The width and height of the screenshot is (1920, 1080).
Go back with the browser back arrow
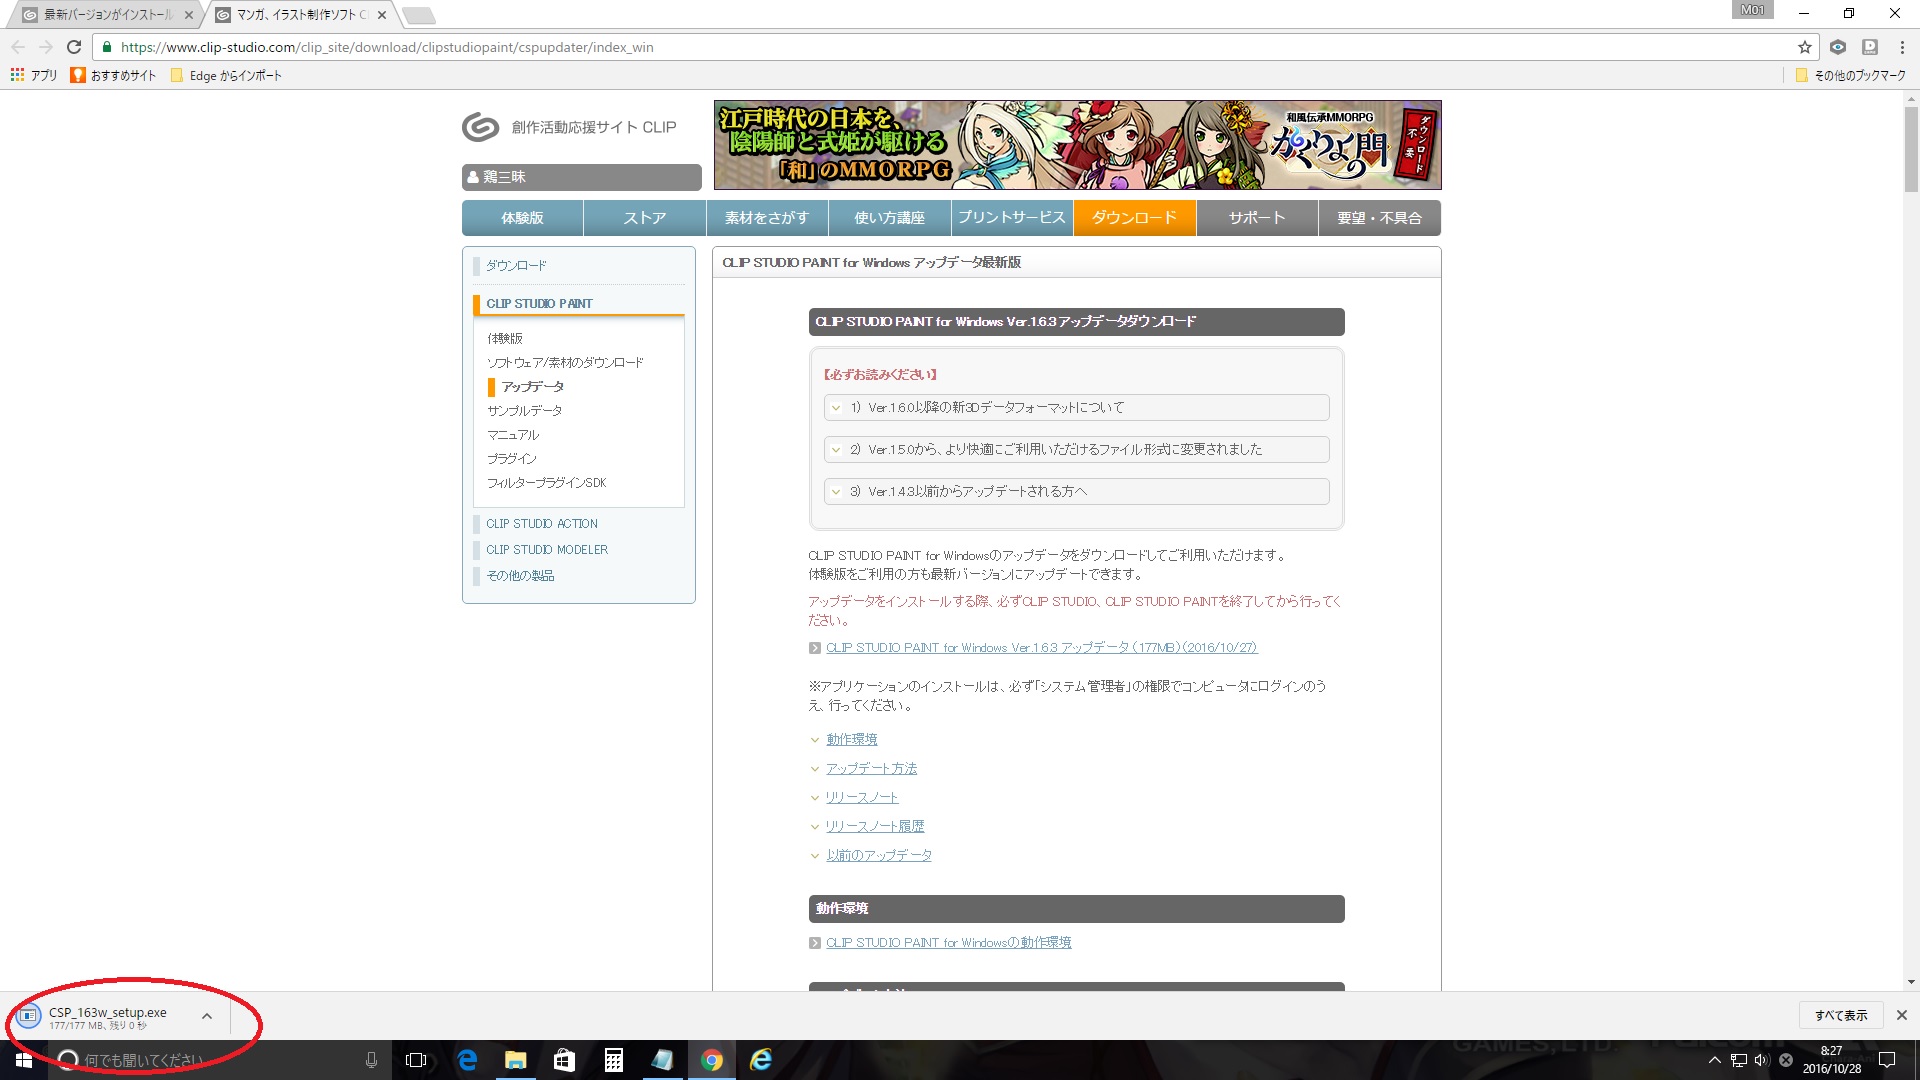click(18, 47)
